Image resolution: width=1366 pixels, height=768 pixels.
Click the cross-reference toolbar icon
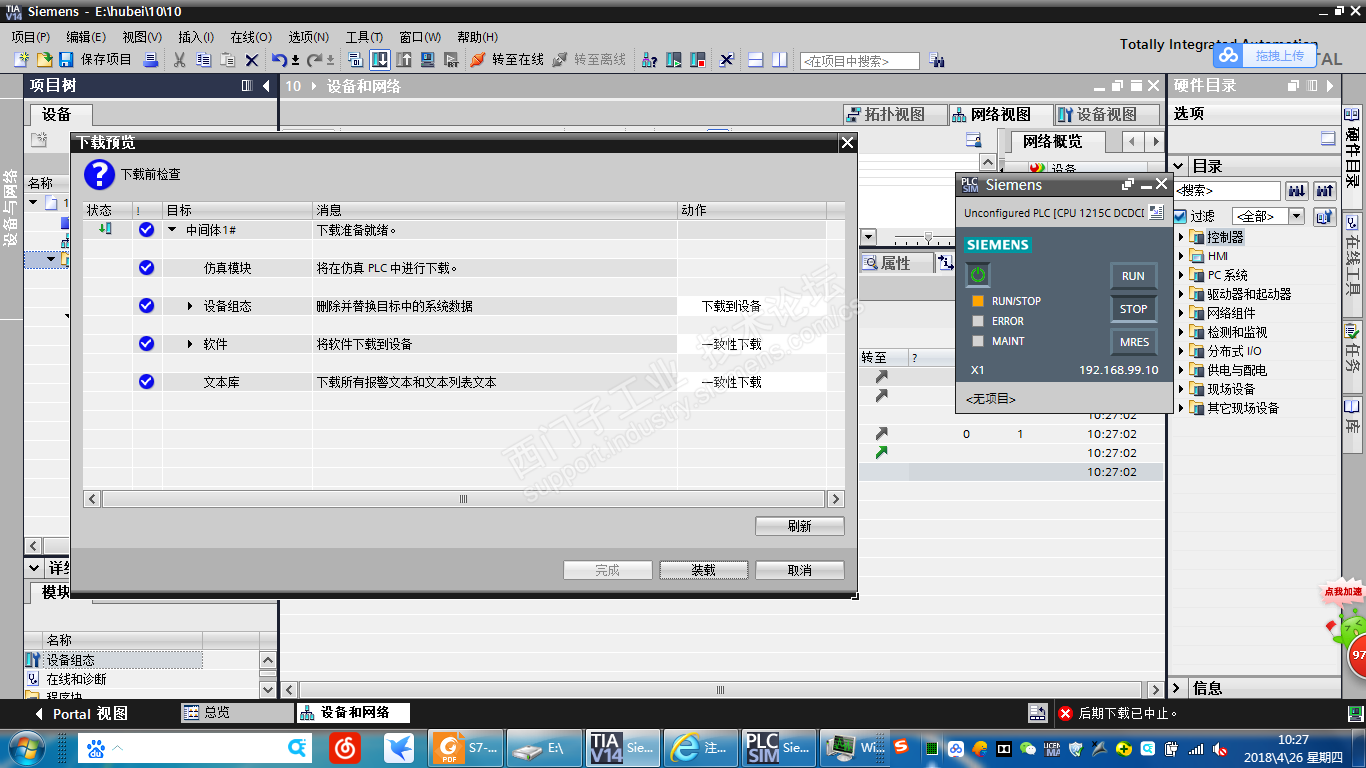tap(727, 60)
